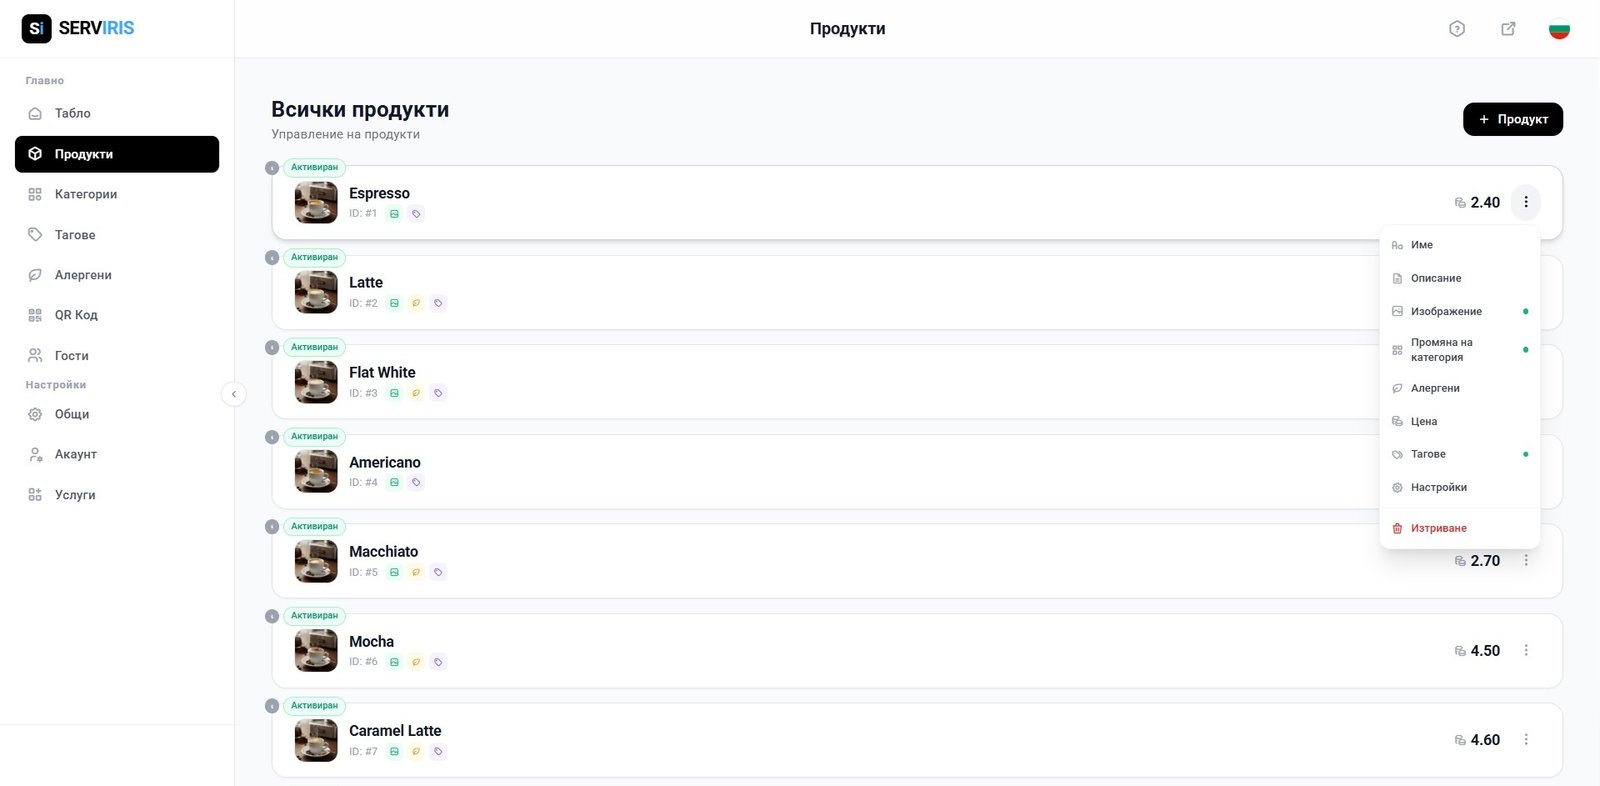Open the Caramel Latte three-dot menu

[1526, 740]
